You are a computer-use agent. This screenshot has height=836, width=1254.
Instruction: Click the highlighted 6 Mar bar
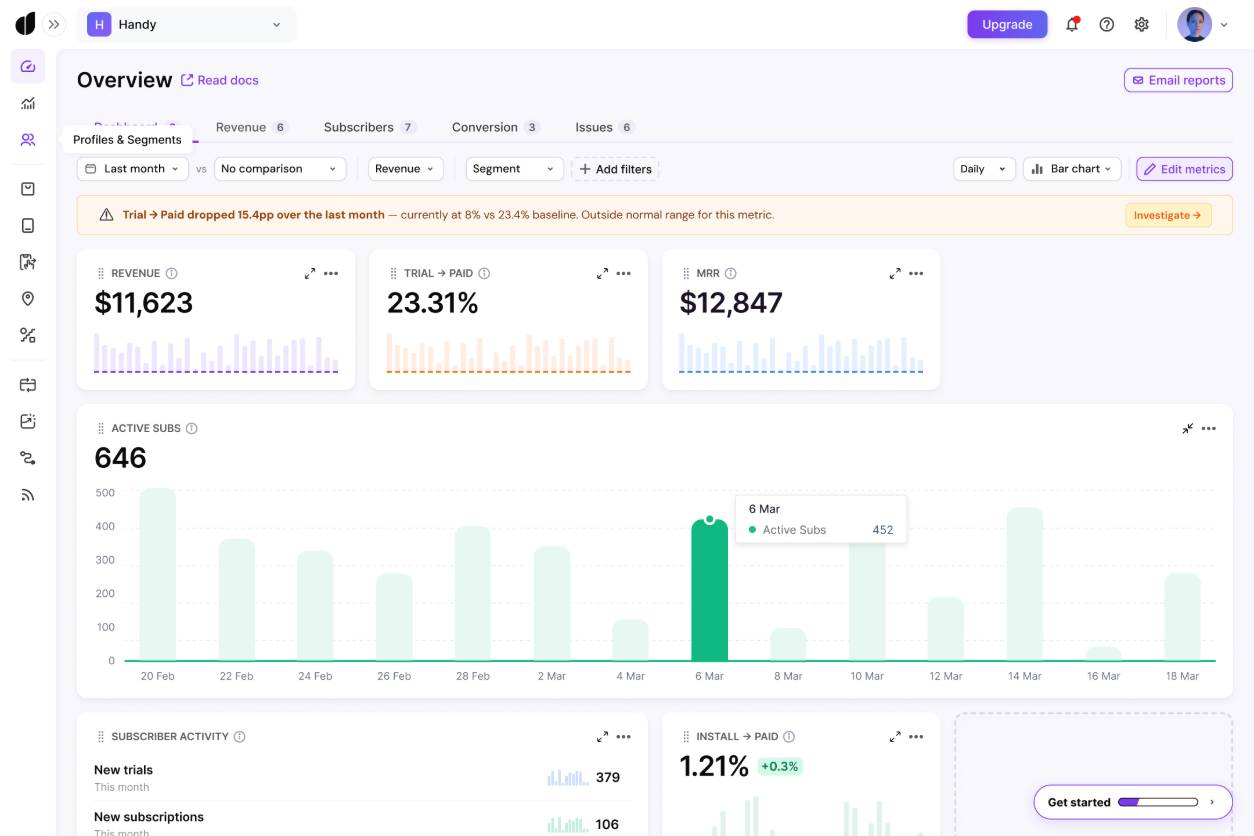point(709,590)
